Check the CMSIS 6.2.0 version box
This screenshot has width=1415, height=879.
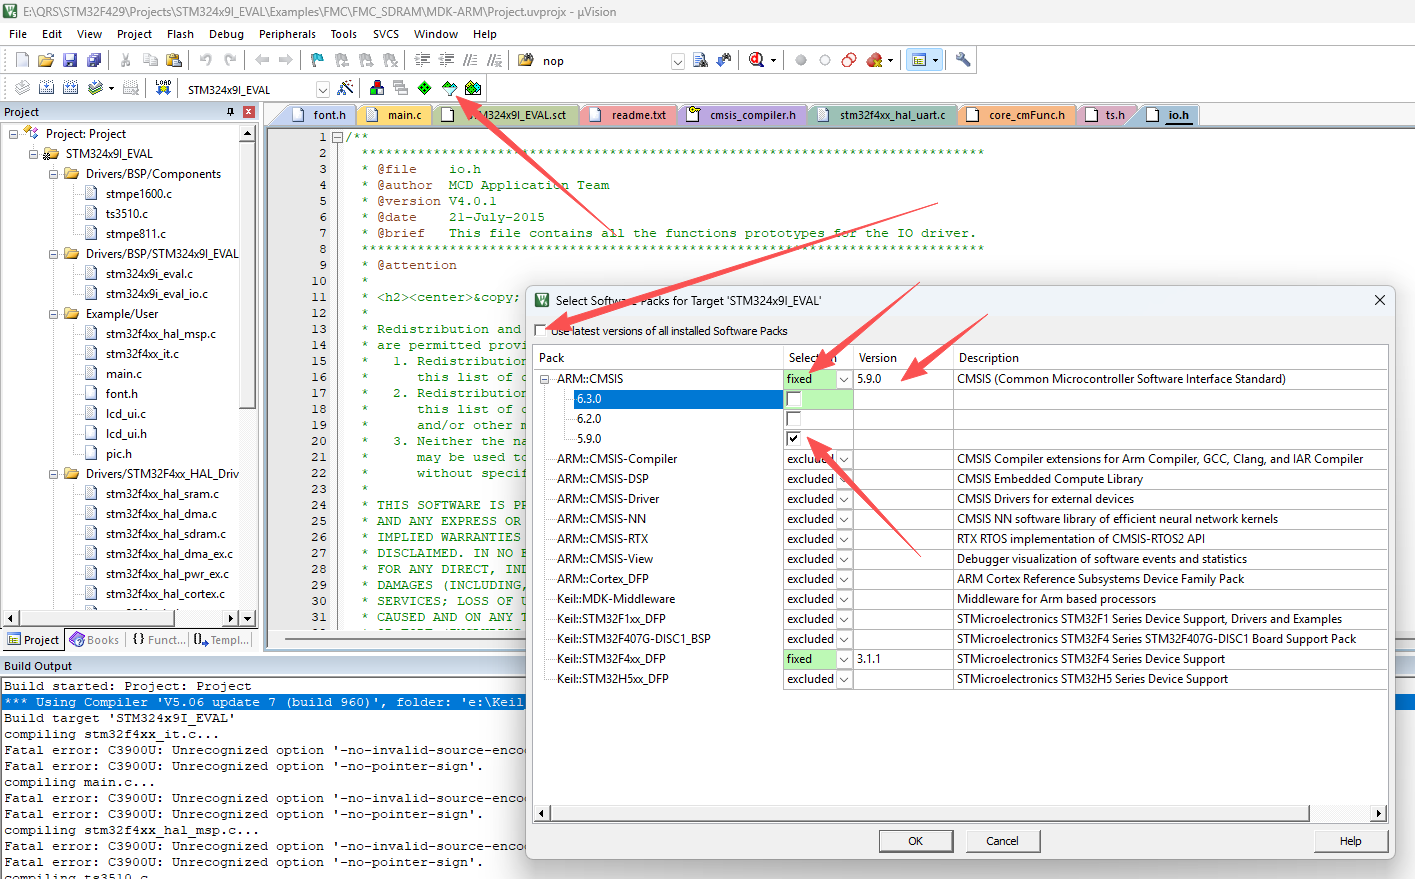coord(793,419)
